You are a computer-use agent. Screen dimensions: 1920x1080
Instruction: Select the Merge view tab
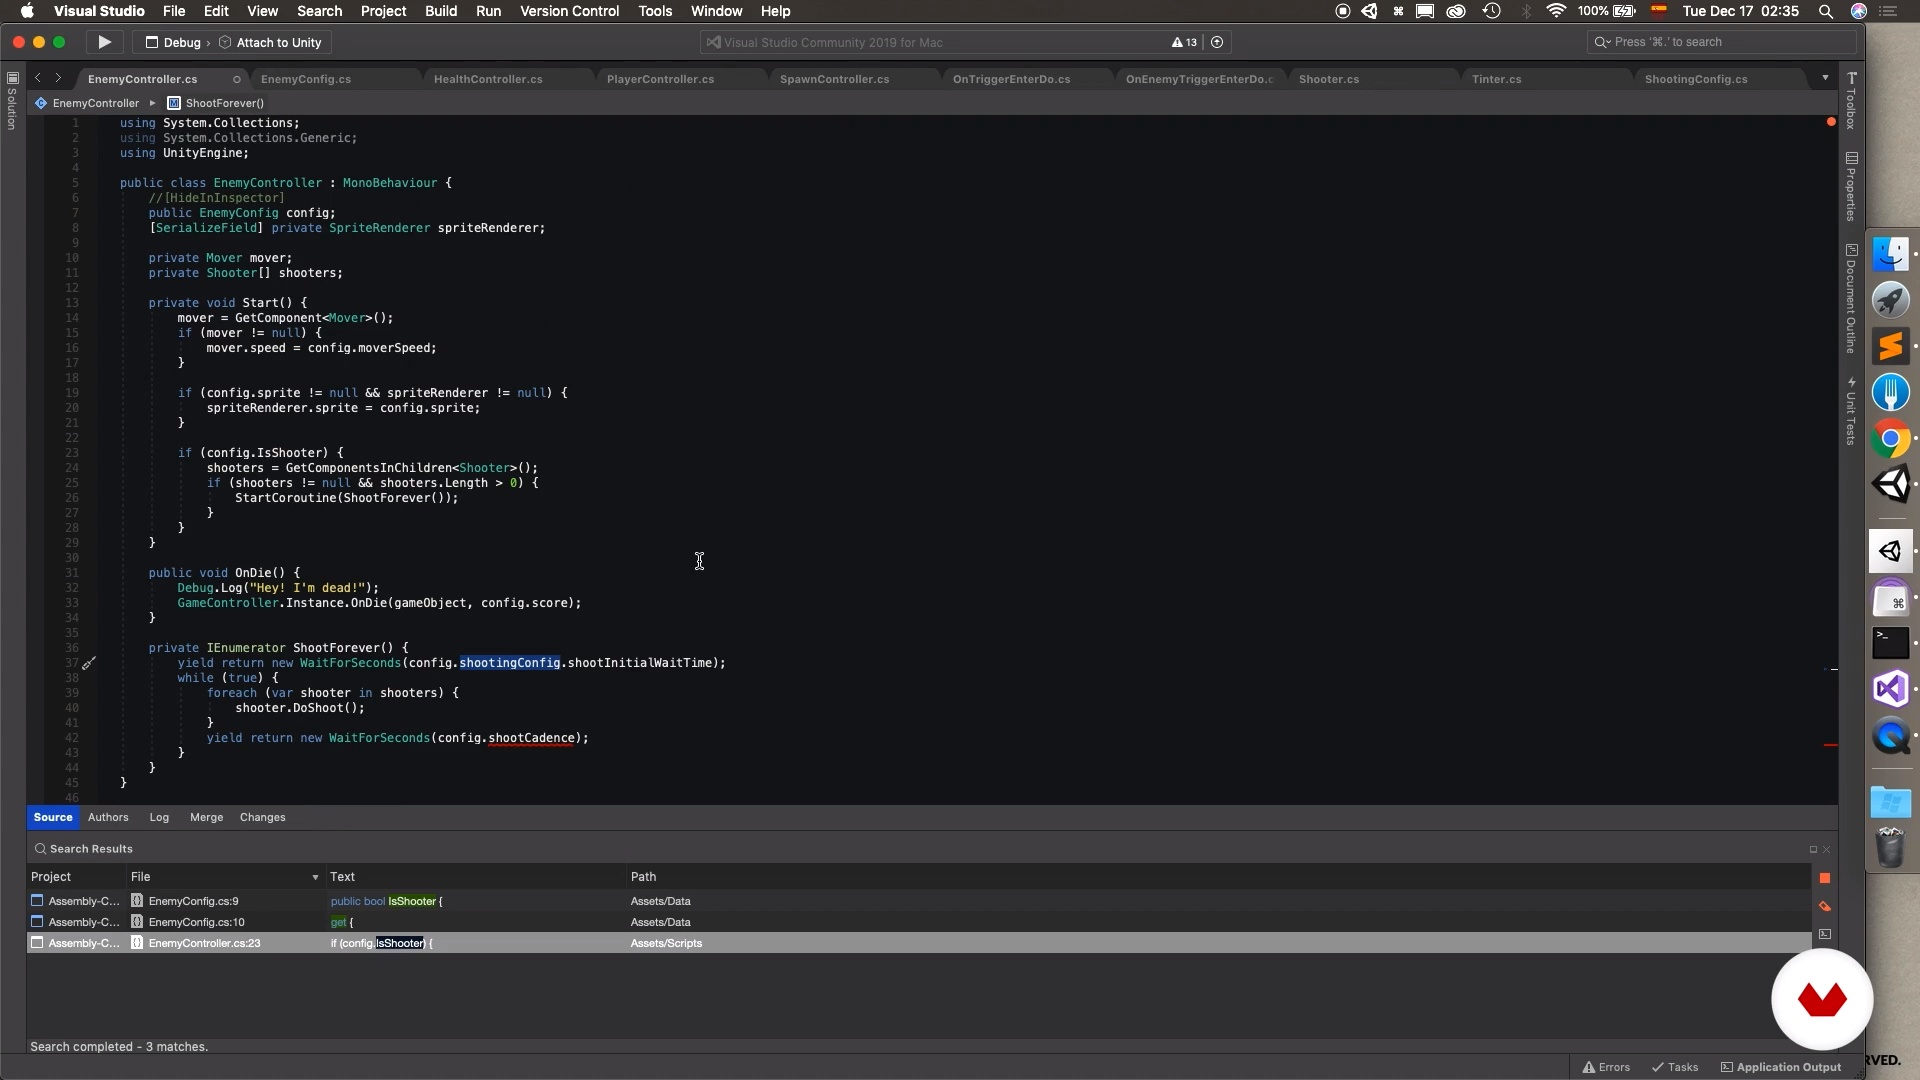[x=206, y=817]
